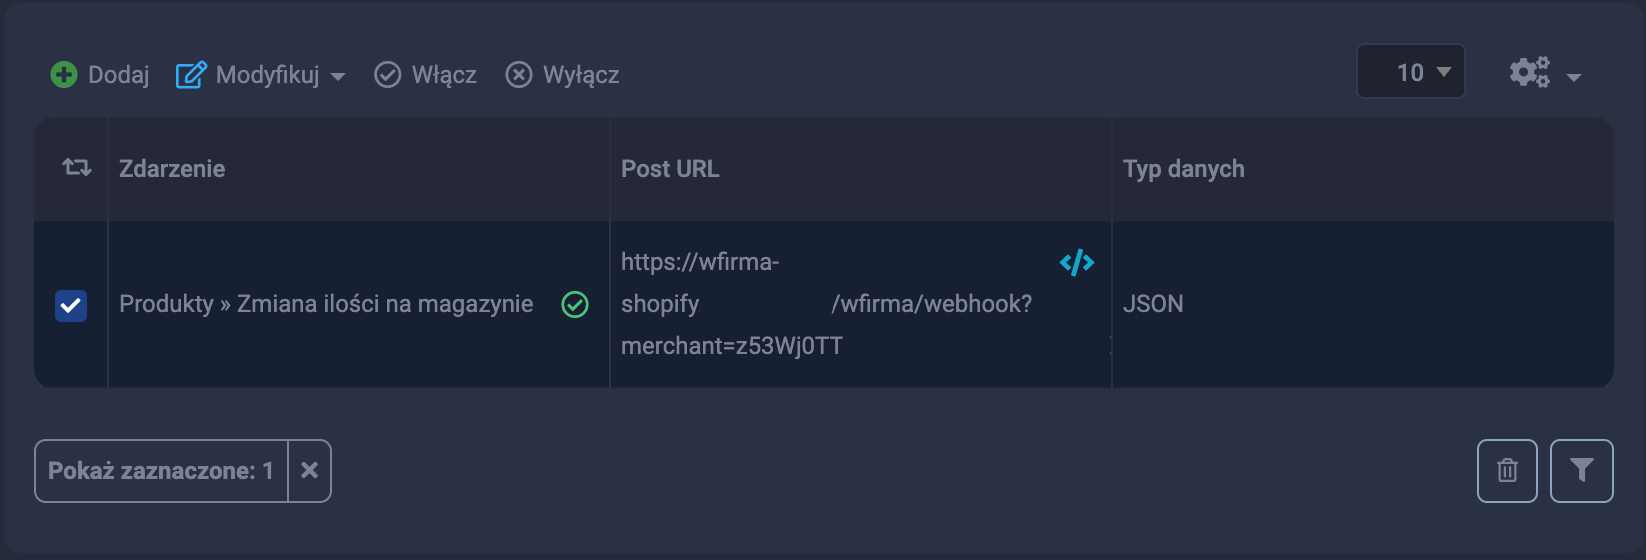
Task: Click the swap arrows column header icon
Action: pos(77,168)
